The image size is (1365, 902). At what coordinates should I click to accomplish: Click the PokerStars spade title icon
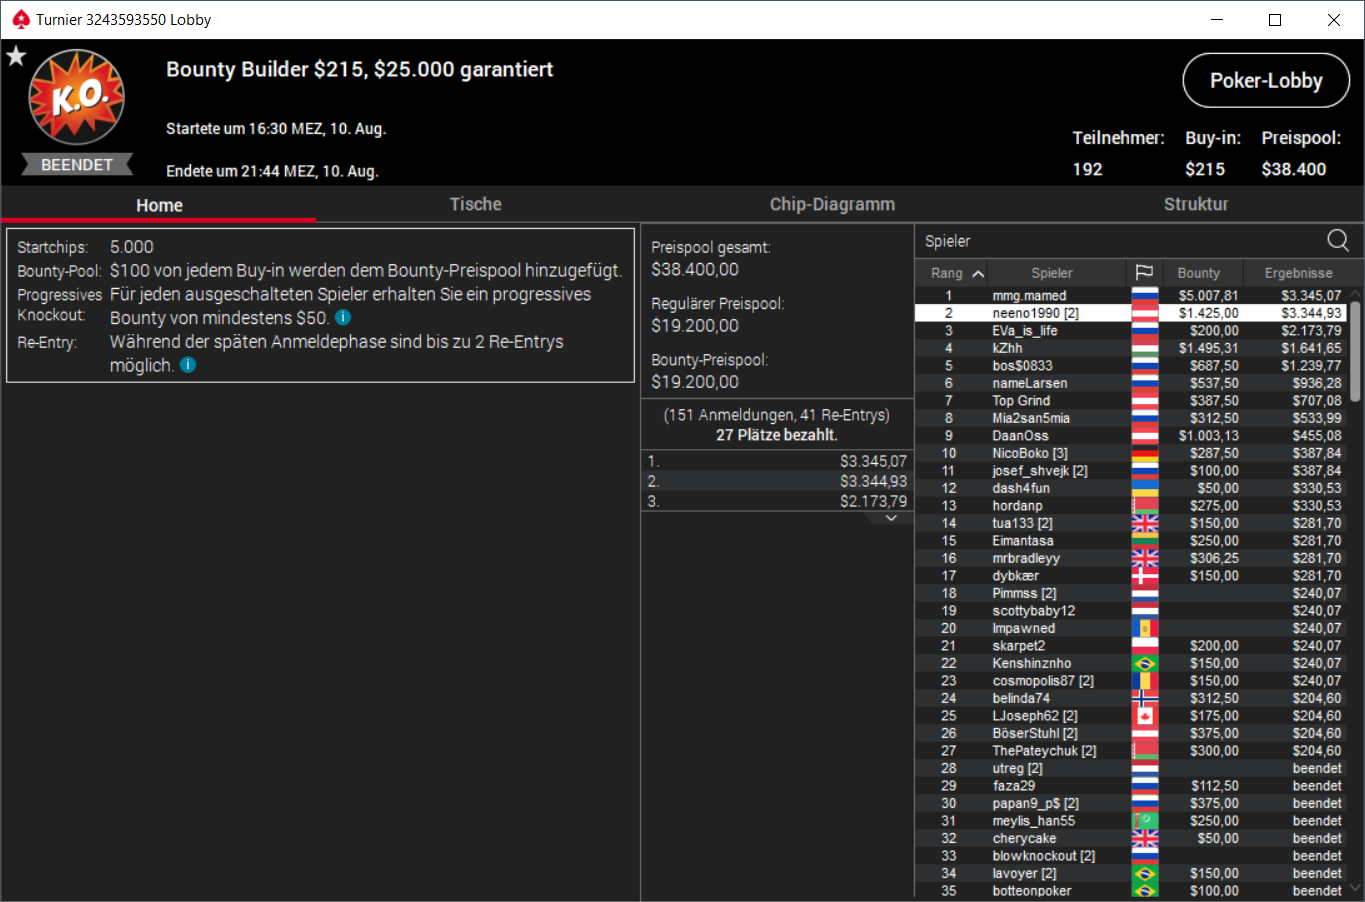point(20,19)
